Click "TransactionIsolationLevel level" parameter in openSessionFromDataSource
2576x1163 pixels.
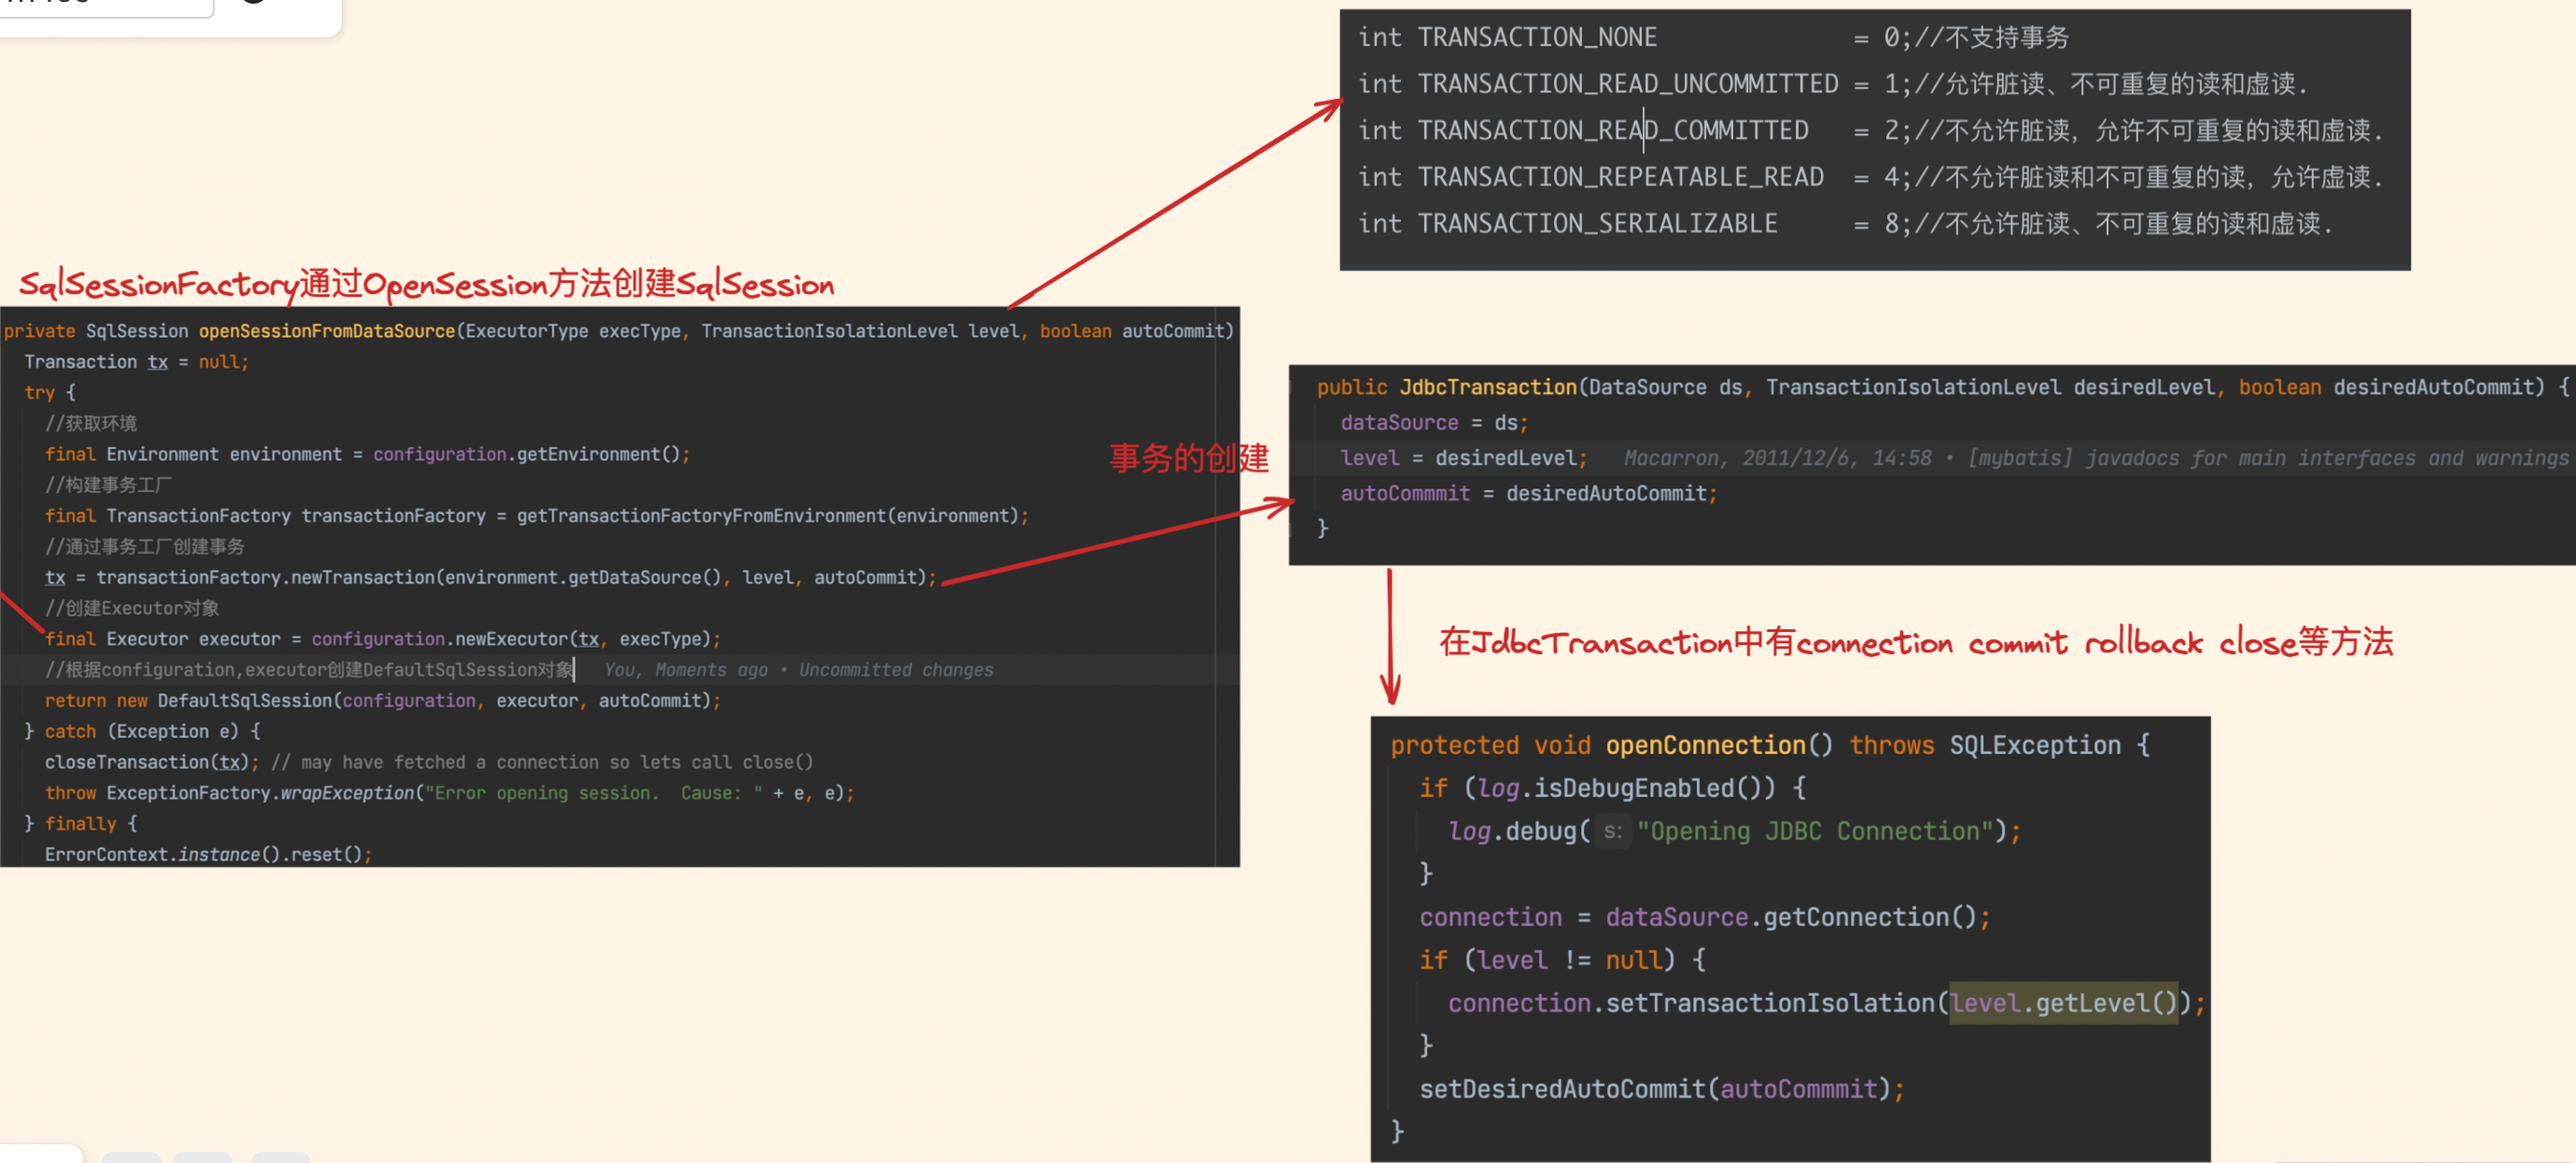[861, 331]
